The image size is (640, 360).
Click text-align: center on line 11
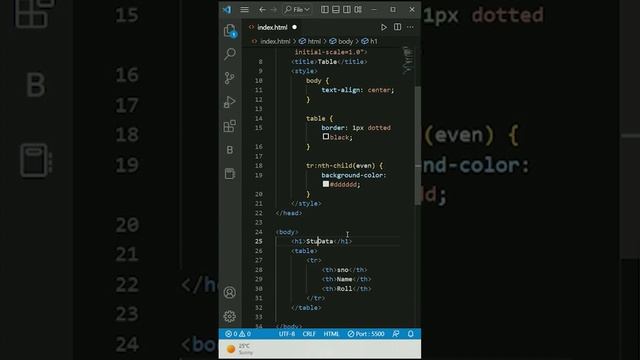357,90
